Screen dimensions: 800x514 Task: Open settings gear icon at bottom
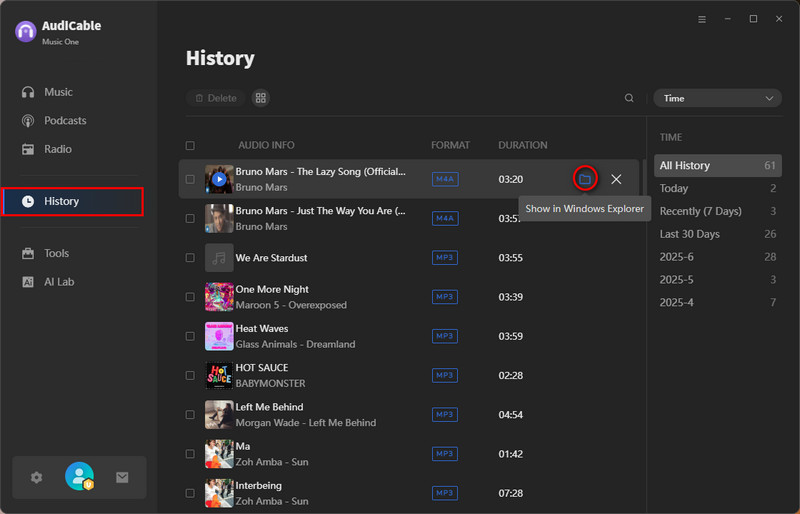click(x=36, y=477)
